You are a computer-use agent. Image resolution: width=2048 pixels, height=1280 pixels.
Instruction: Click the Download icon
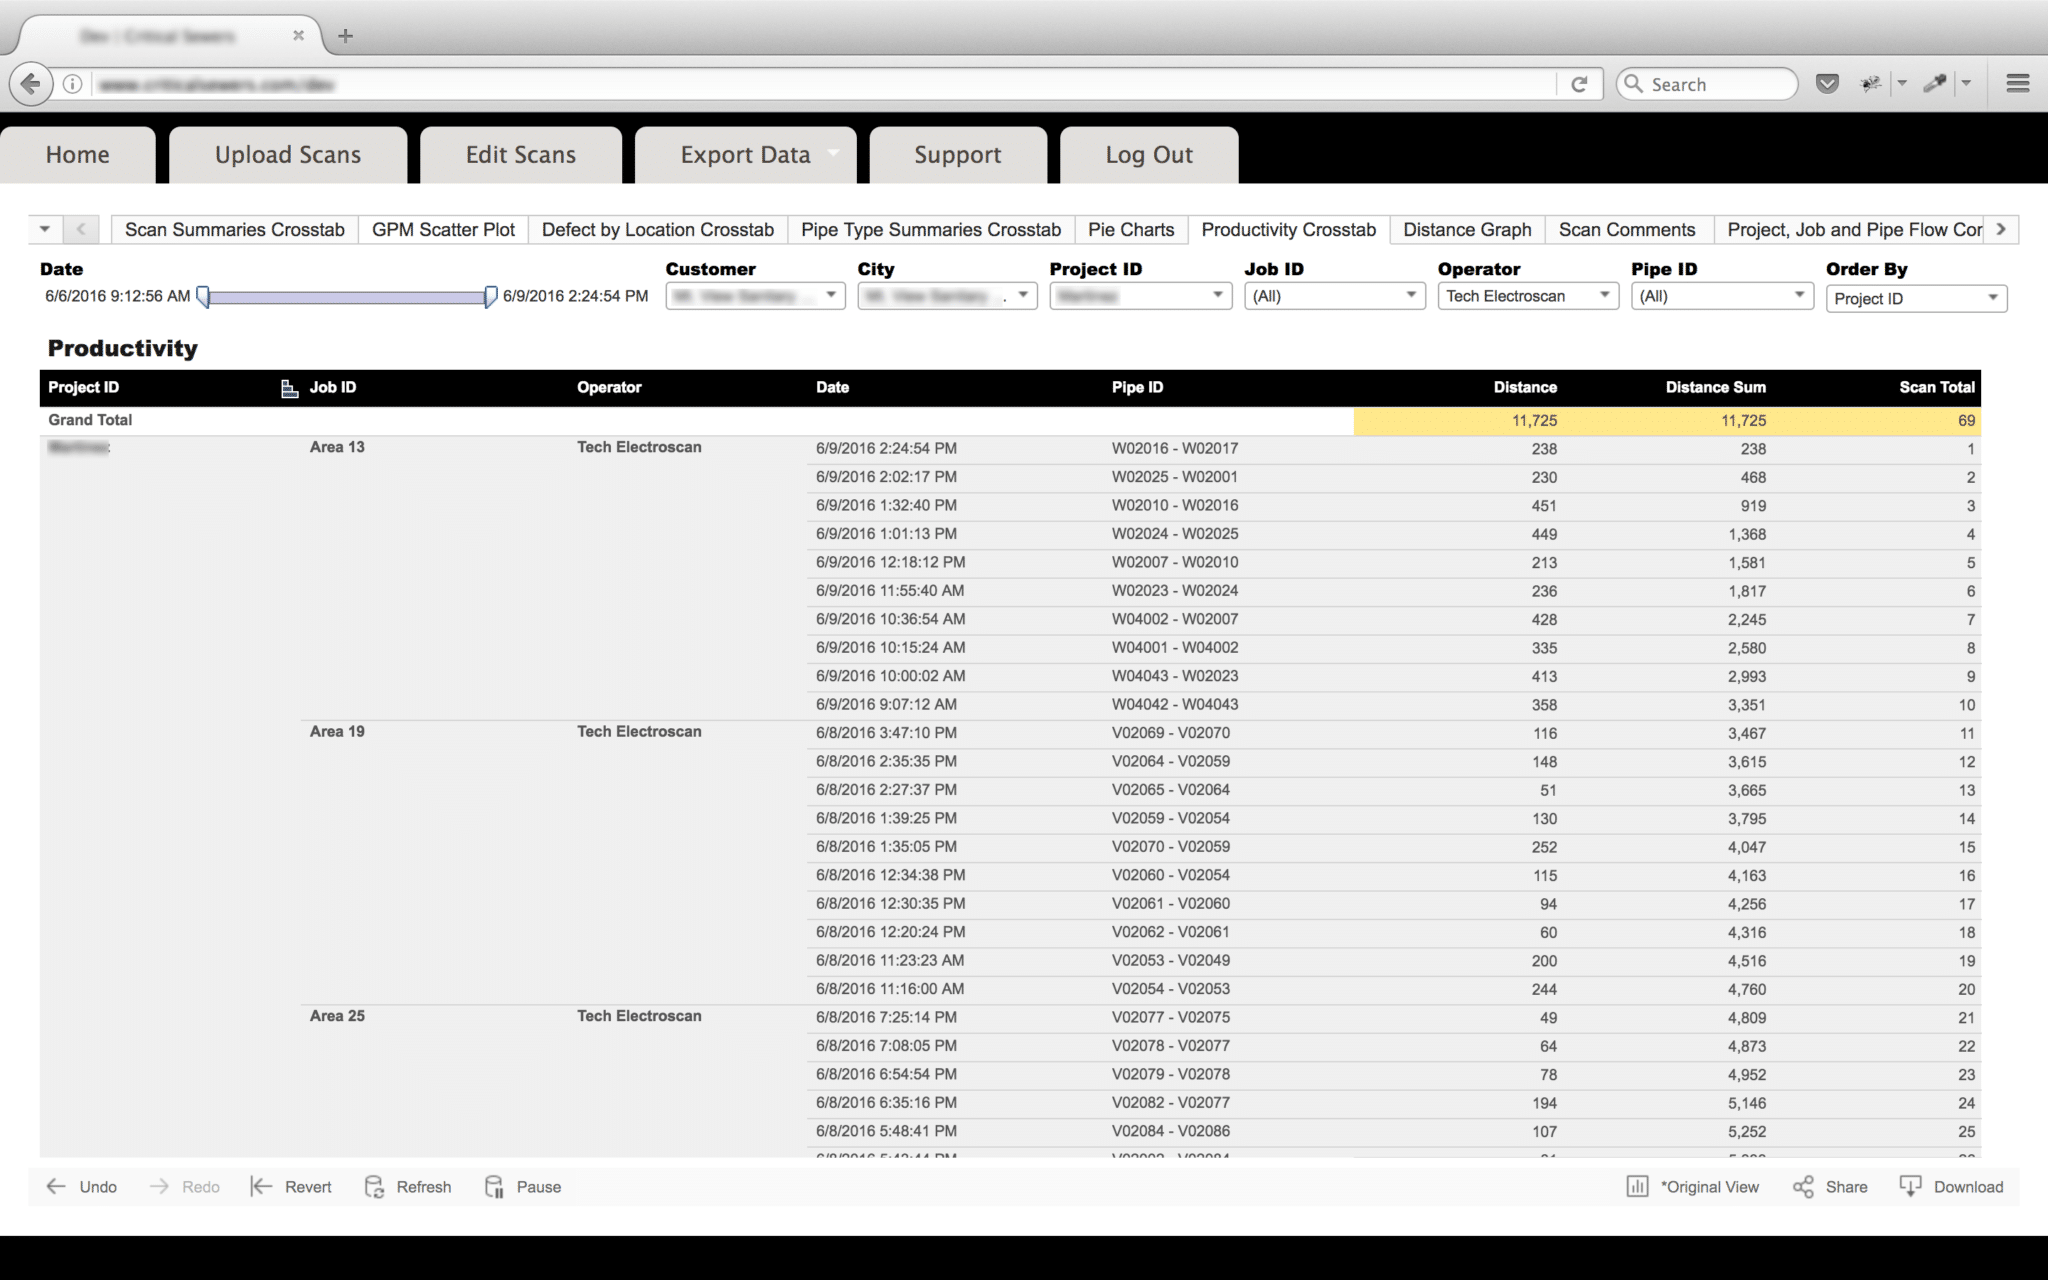(1910, 1186)
